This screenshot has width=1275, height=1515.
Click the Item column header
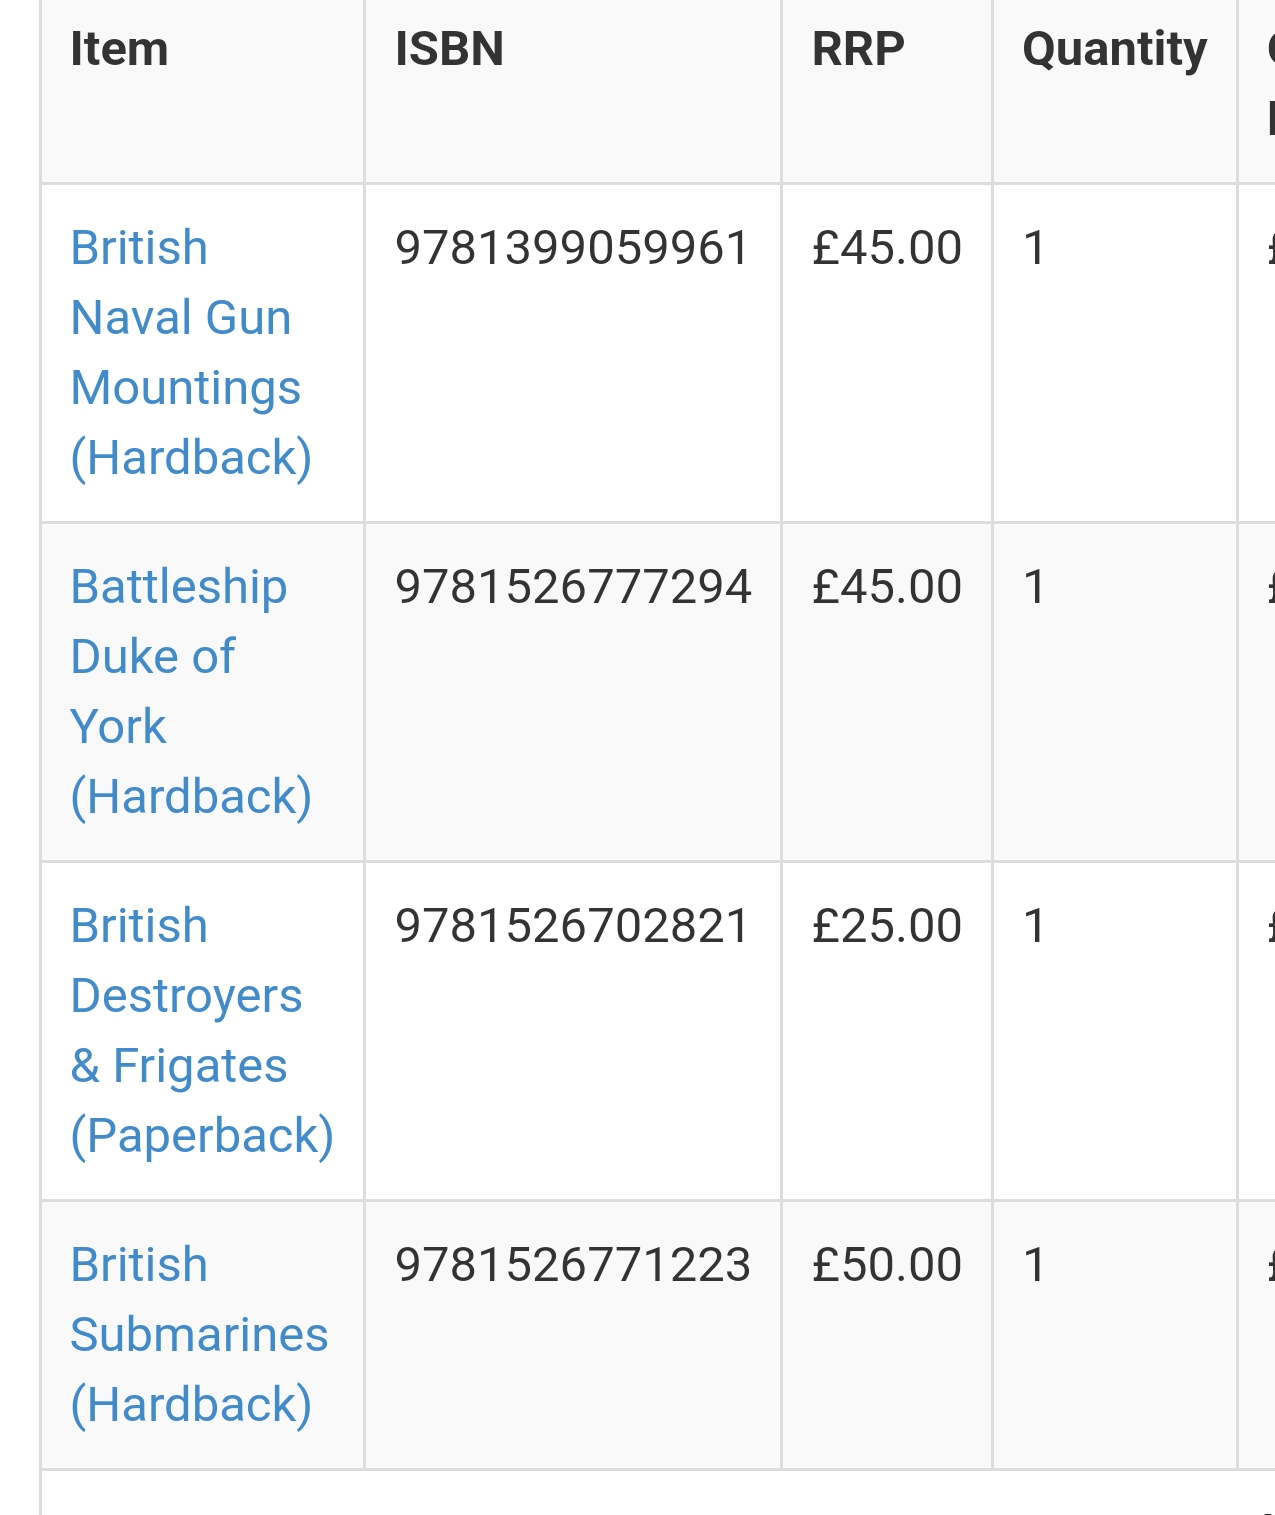click(x=119, y=49)
